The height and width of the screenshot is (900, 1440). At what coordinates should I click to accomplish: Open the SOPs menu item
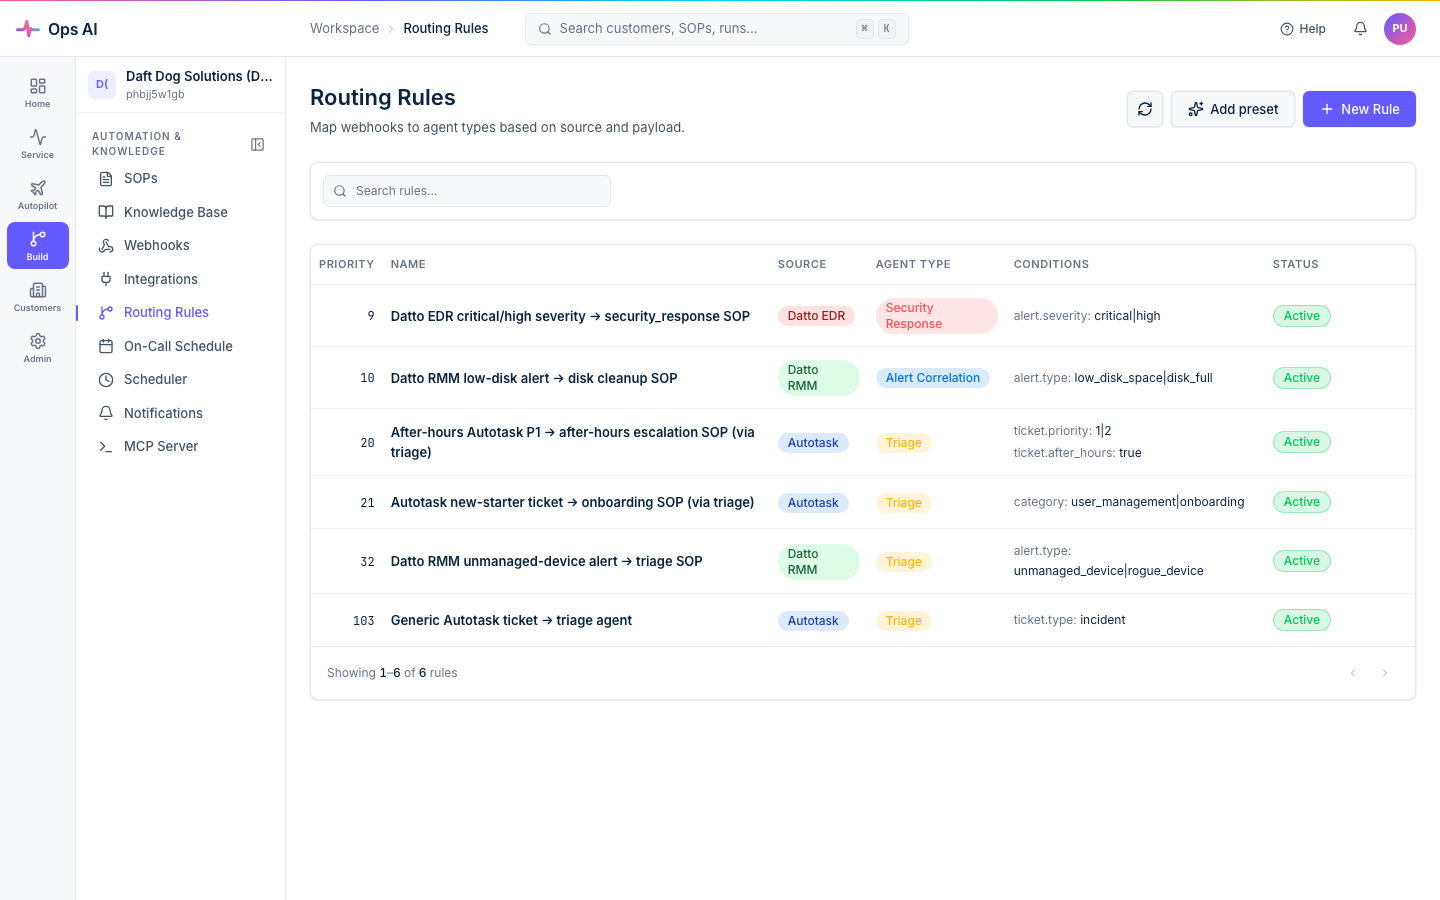180,179
